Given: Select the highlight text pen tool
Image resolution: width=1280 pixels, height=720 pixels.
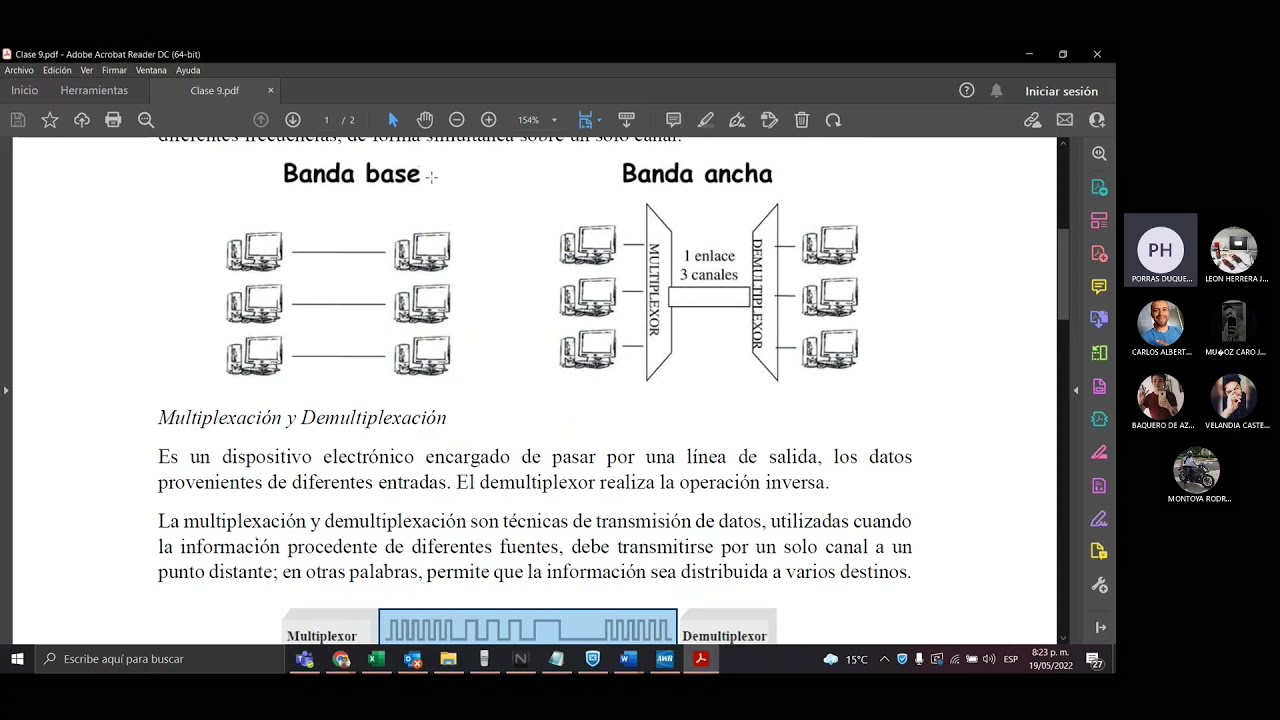Looking at the screenshot, I should coord(706,120).
